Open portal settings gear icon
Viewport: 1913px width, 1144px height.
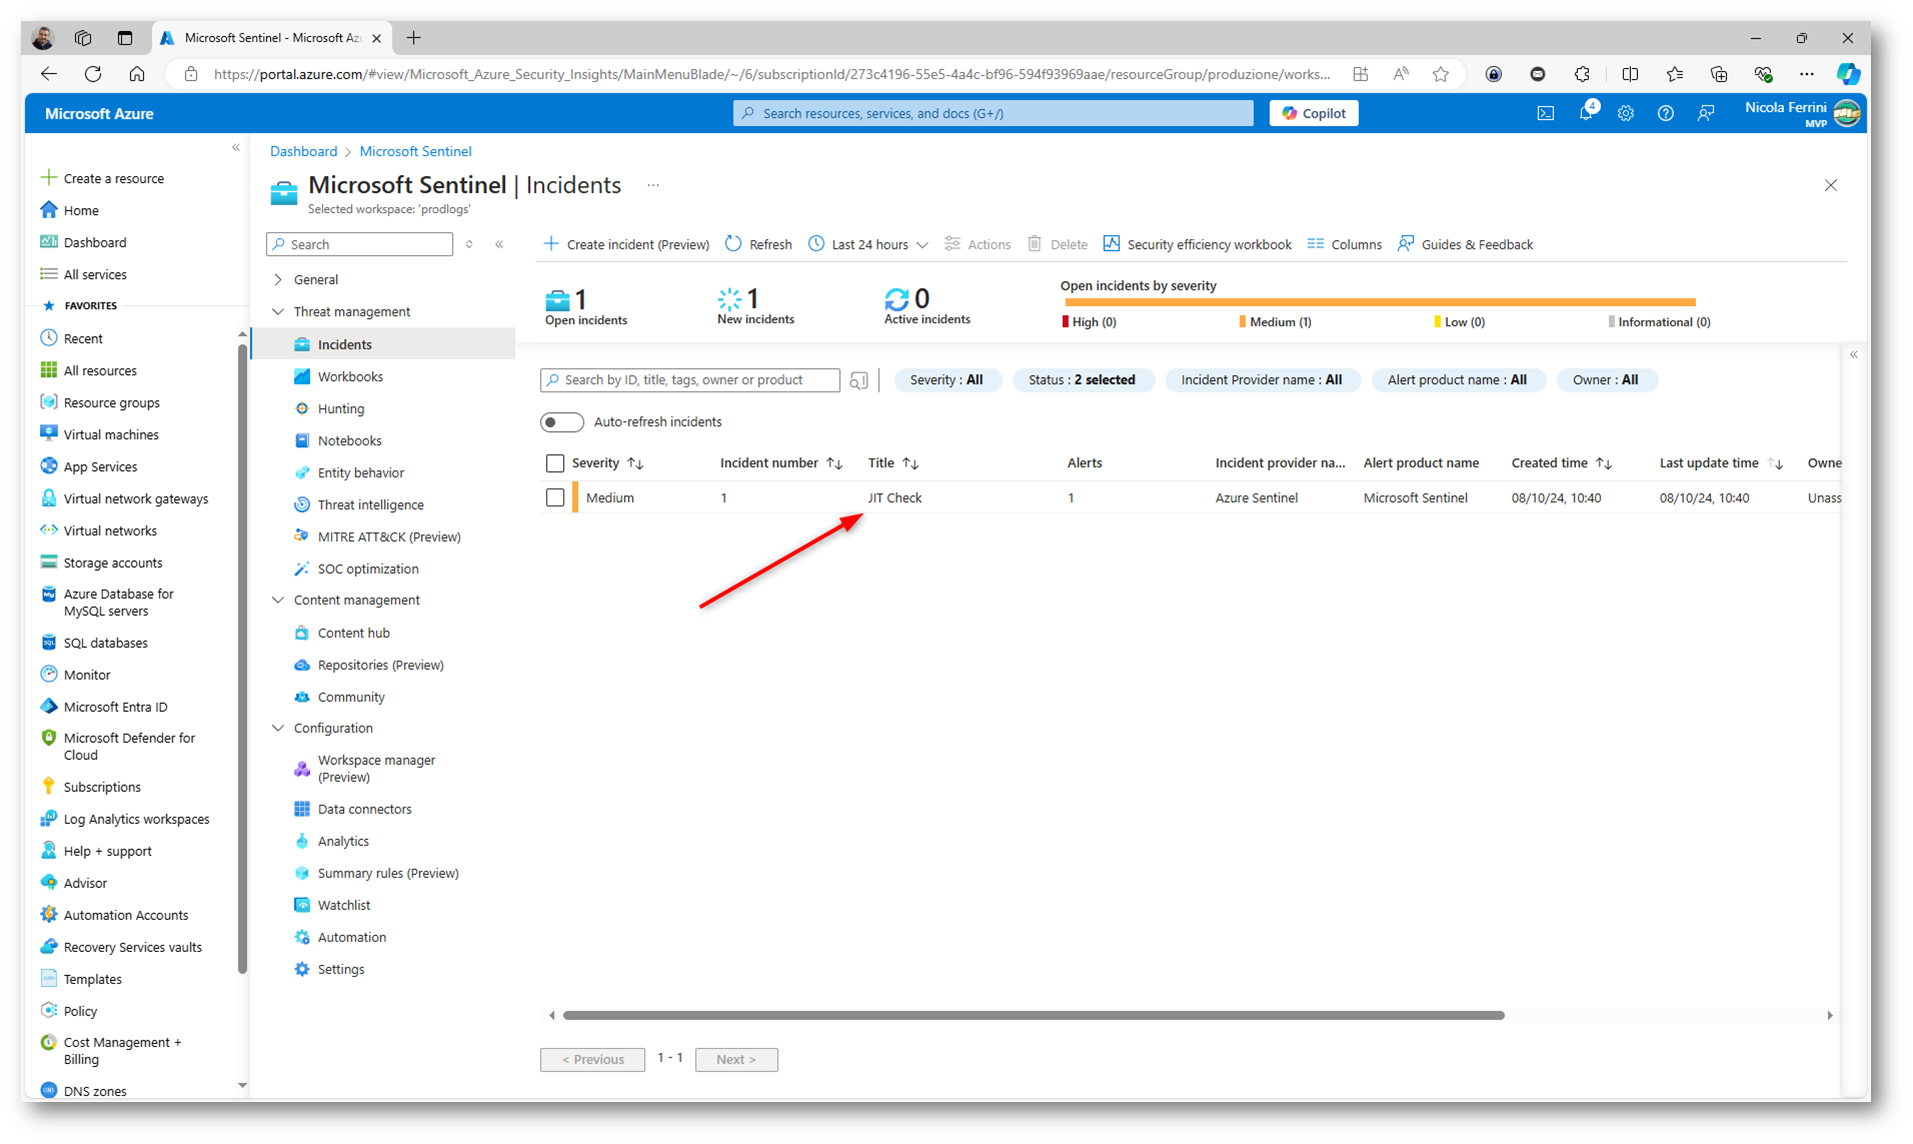pyautogui.click(x=1626, y=114)
